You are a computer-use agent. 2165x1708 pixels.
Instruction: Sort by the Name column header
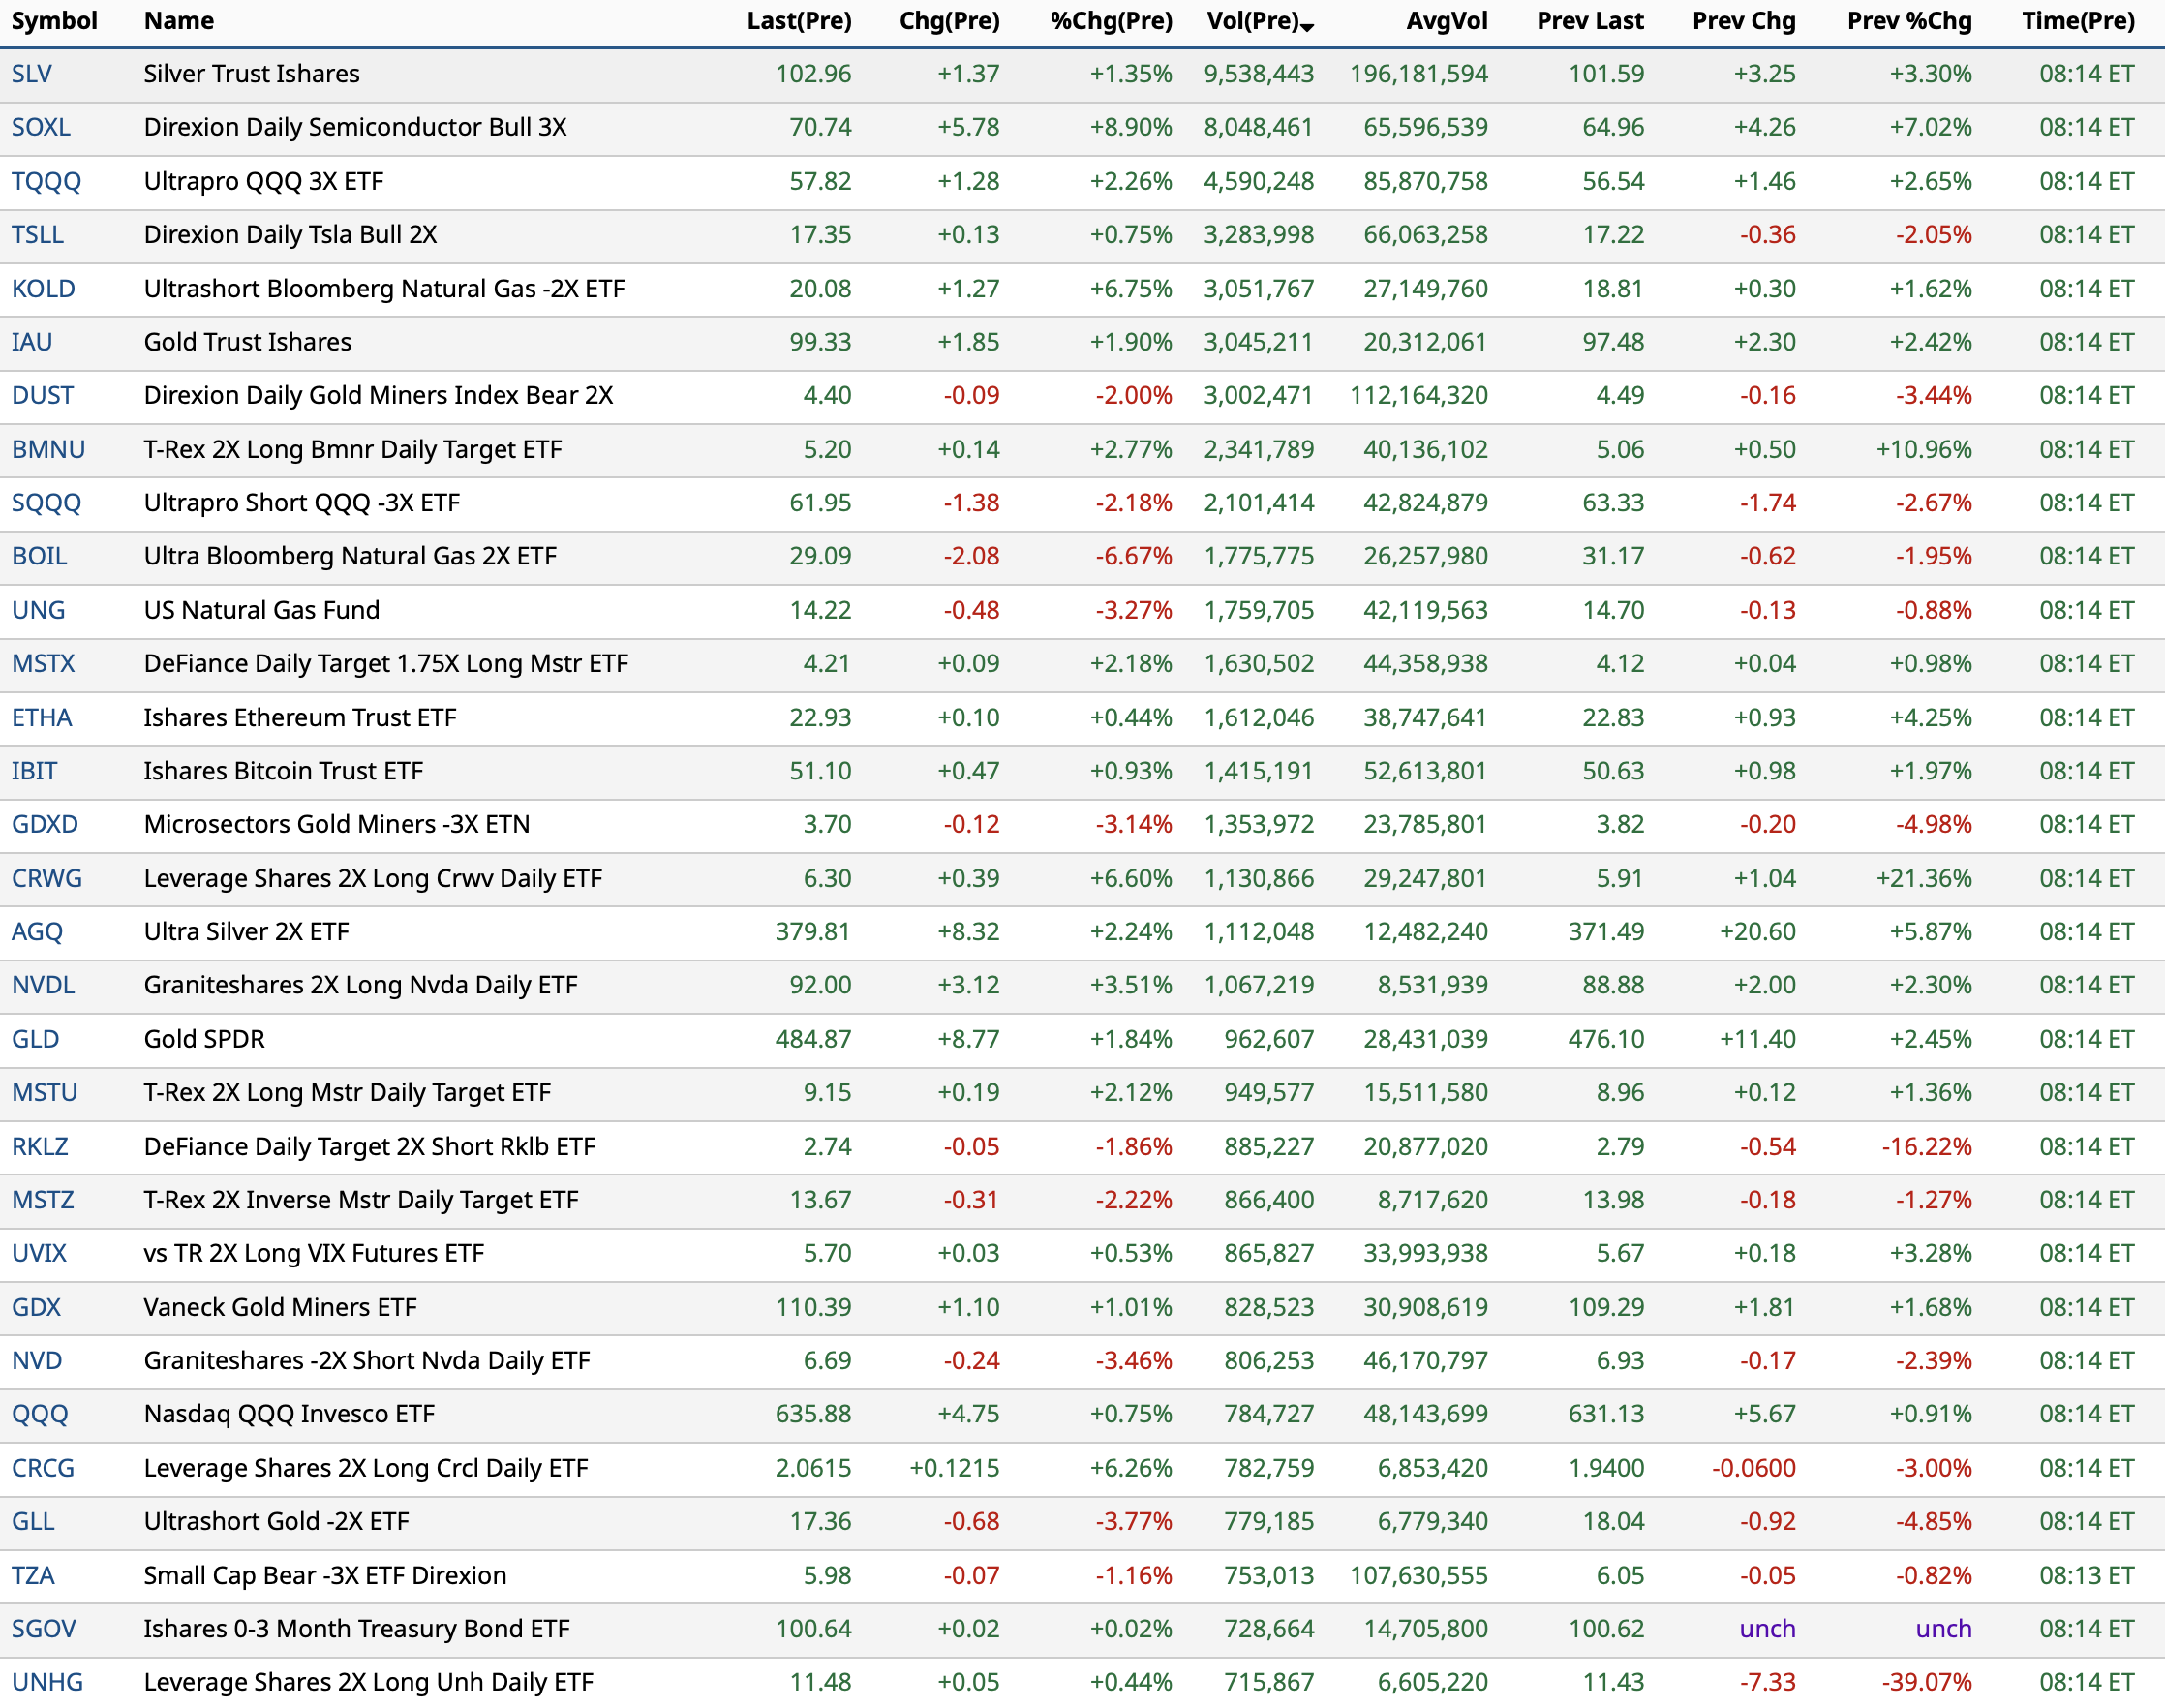(179, 21)
